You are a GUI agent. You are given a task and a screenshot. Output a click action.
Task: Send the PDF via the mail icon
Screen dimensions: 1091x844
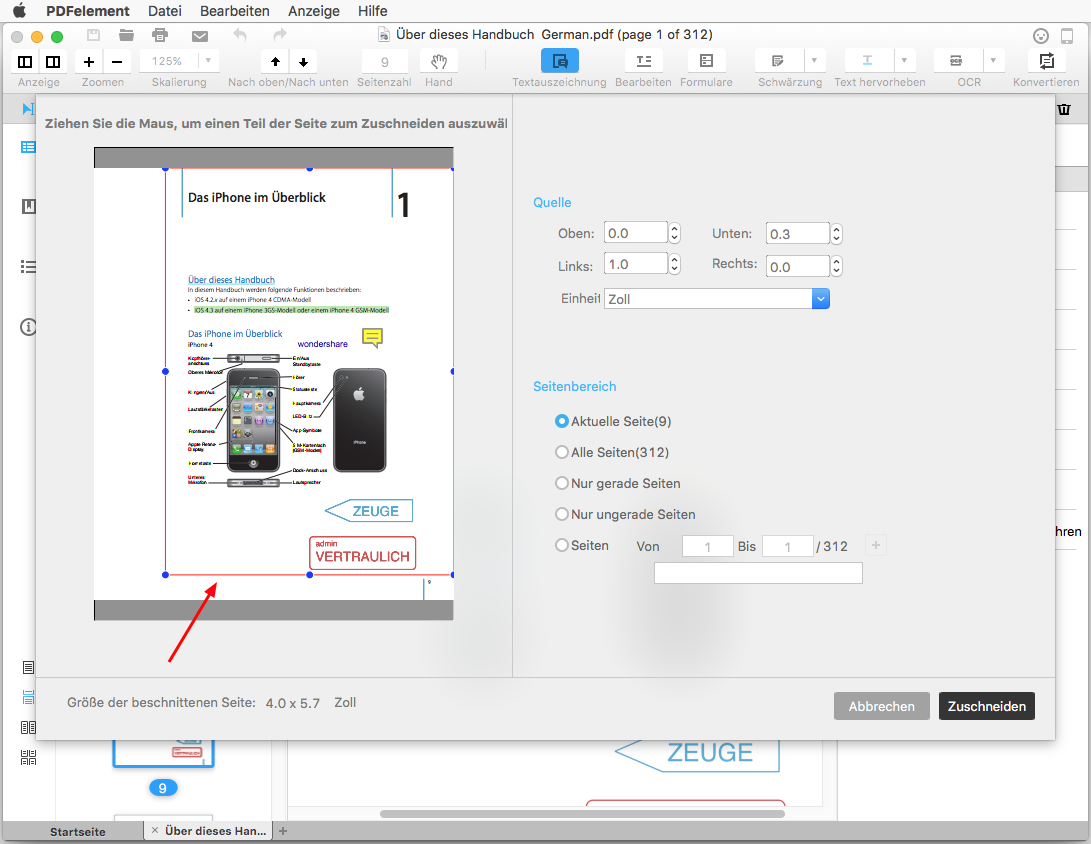(200, 35)
